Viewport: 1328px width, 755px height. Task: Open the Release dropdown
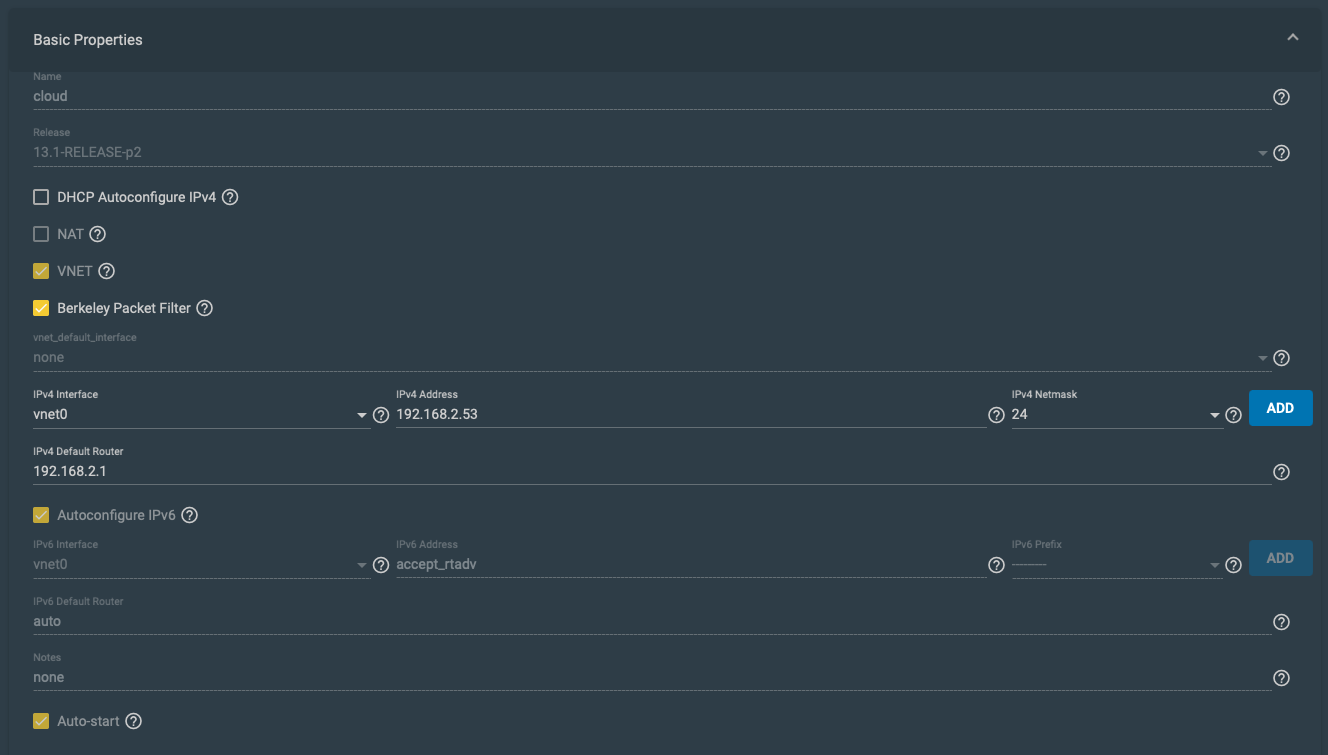652,153
